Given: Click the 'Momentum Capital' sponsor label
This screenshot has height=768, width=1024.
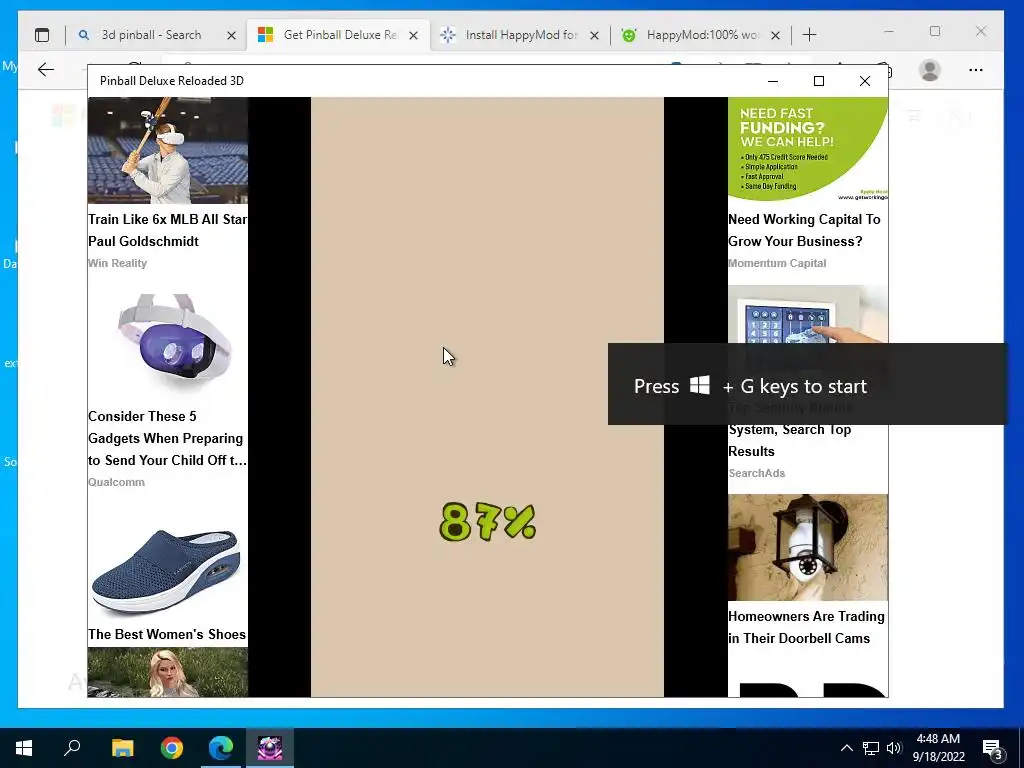Looking at the screenshot, I should click(x=777, y=263).
